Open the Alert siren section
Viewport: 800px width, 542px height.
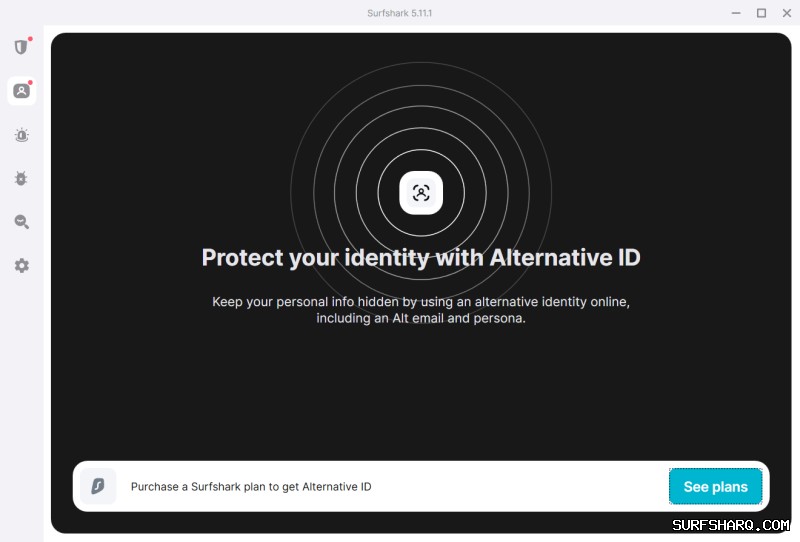21,135
